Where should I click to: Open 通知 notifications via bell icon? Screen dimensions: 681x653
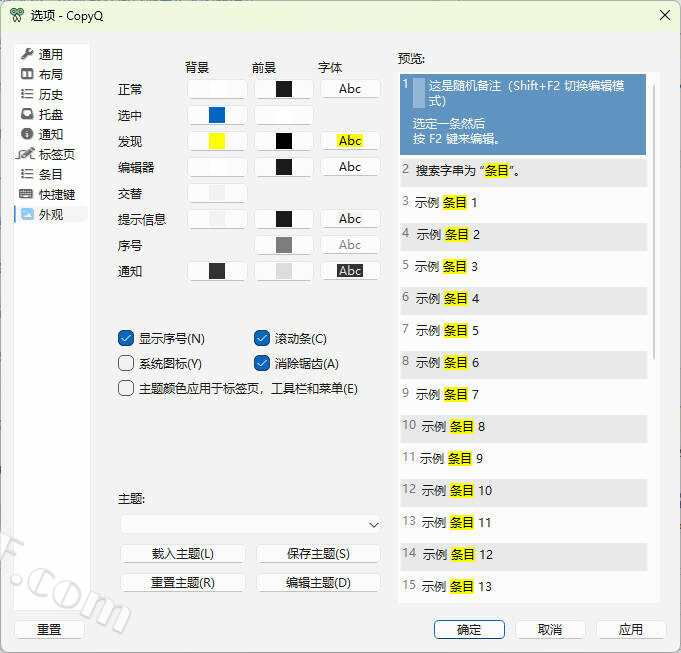tap(27, 134)
